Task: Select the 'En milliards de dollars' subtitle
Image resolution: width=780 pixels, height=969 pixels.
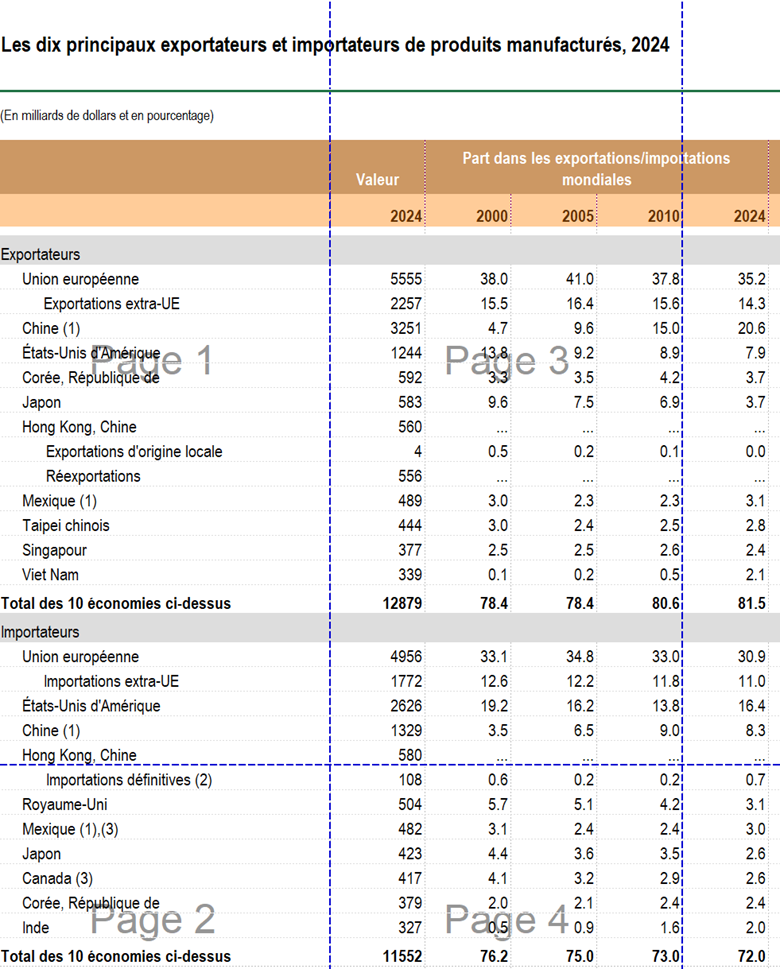Action: [107, 116]
